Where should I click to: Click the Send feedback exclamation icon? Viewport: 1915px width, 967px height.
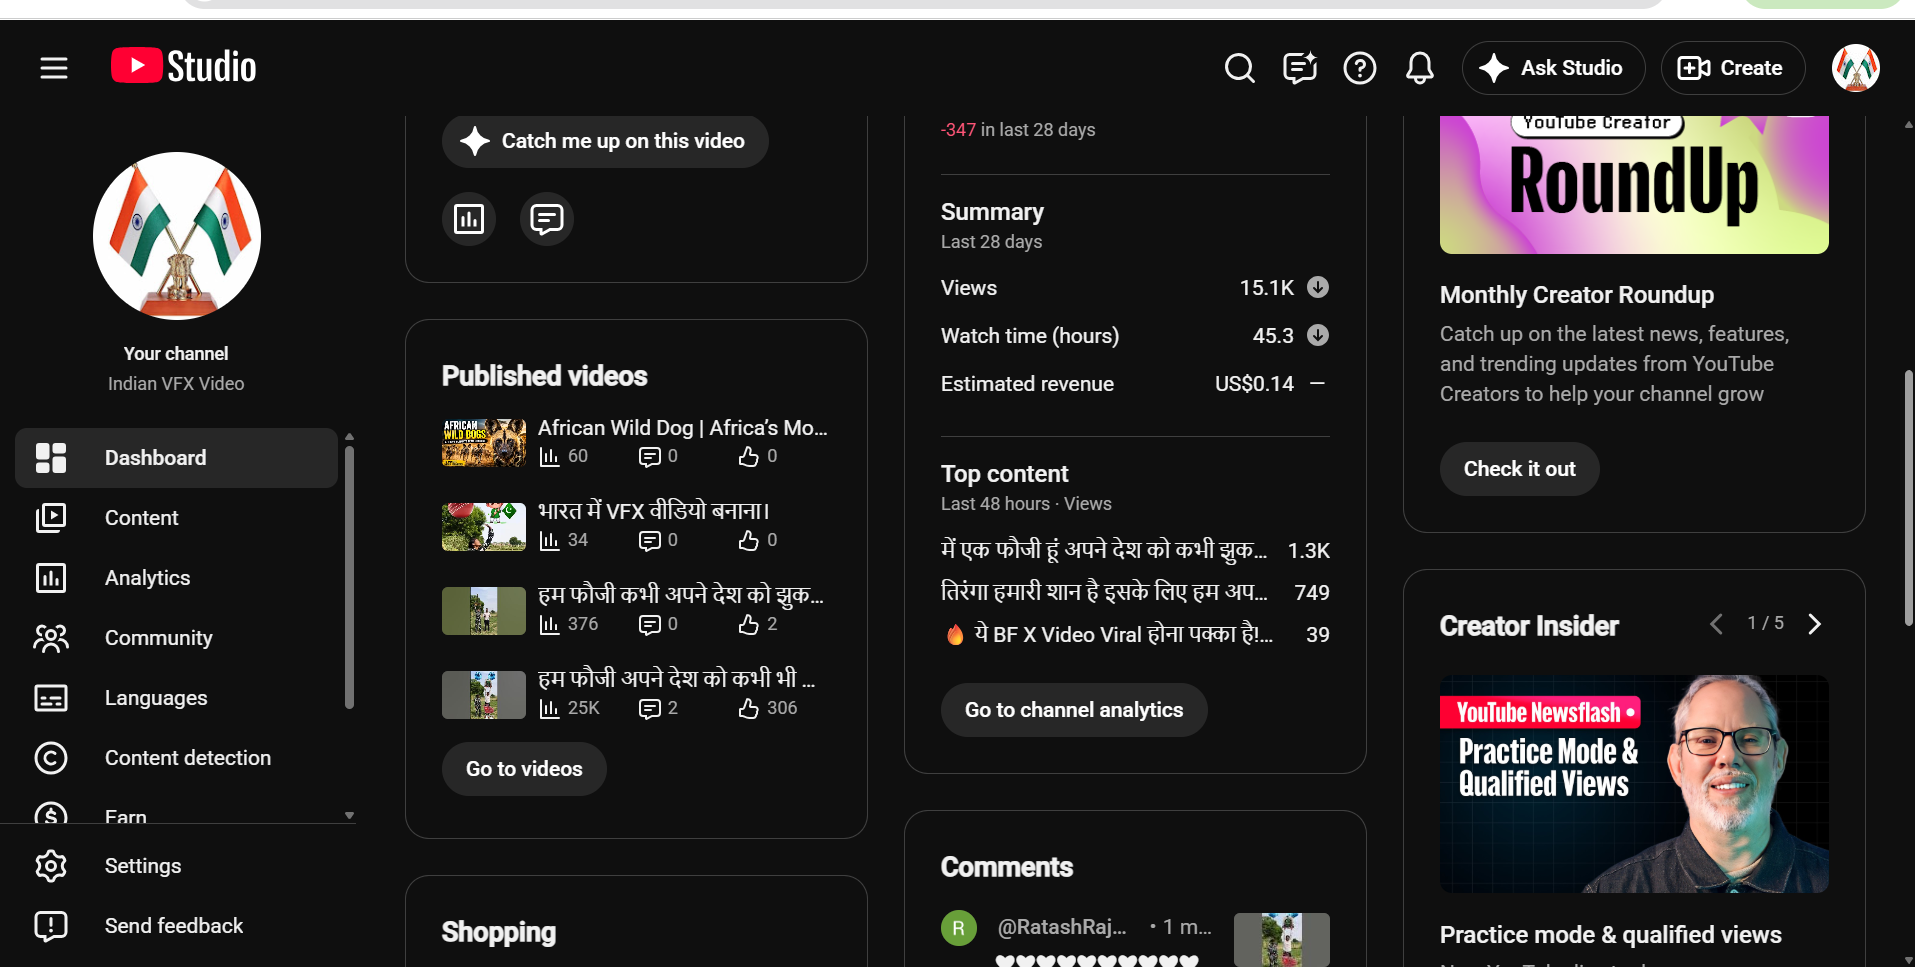point(51,926)
